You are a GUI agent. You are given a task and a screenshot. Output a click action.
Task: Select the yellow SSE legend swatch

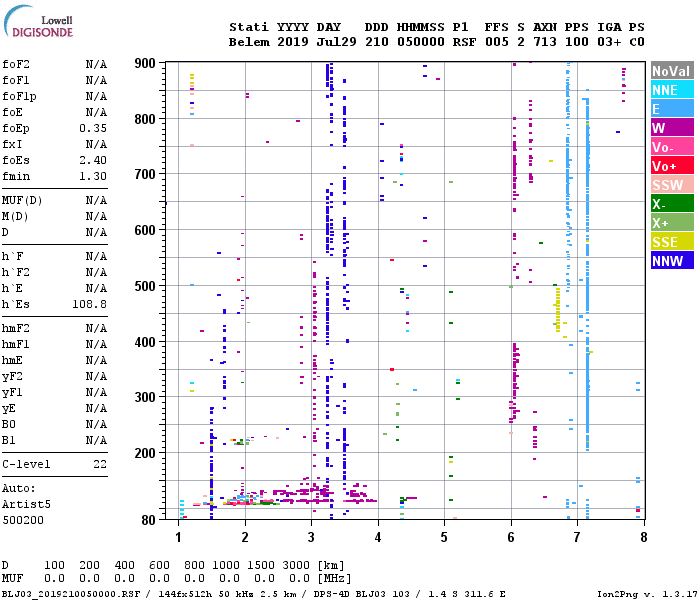pos(672,242)
